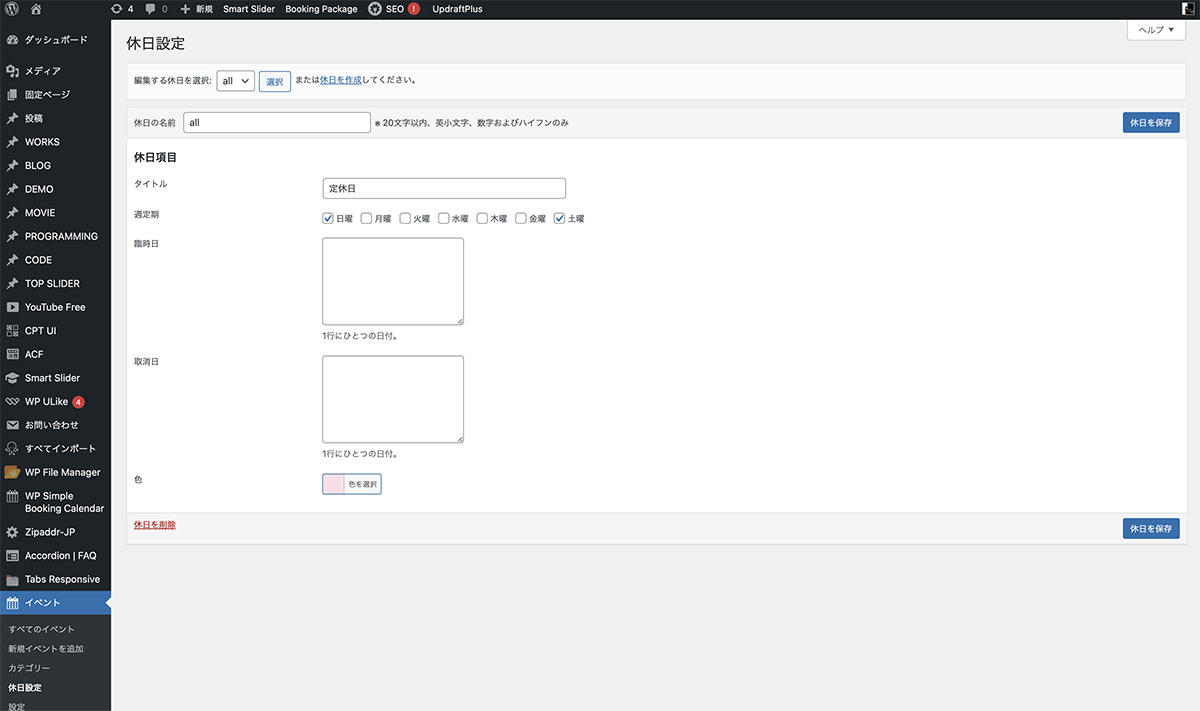Open the 新規 new content menu
Image resolution: width=1200 pixels, height=711 pixels.
[196, 9]
